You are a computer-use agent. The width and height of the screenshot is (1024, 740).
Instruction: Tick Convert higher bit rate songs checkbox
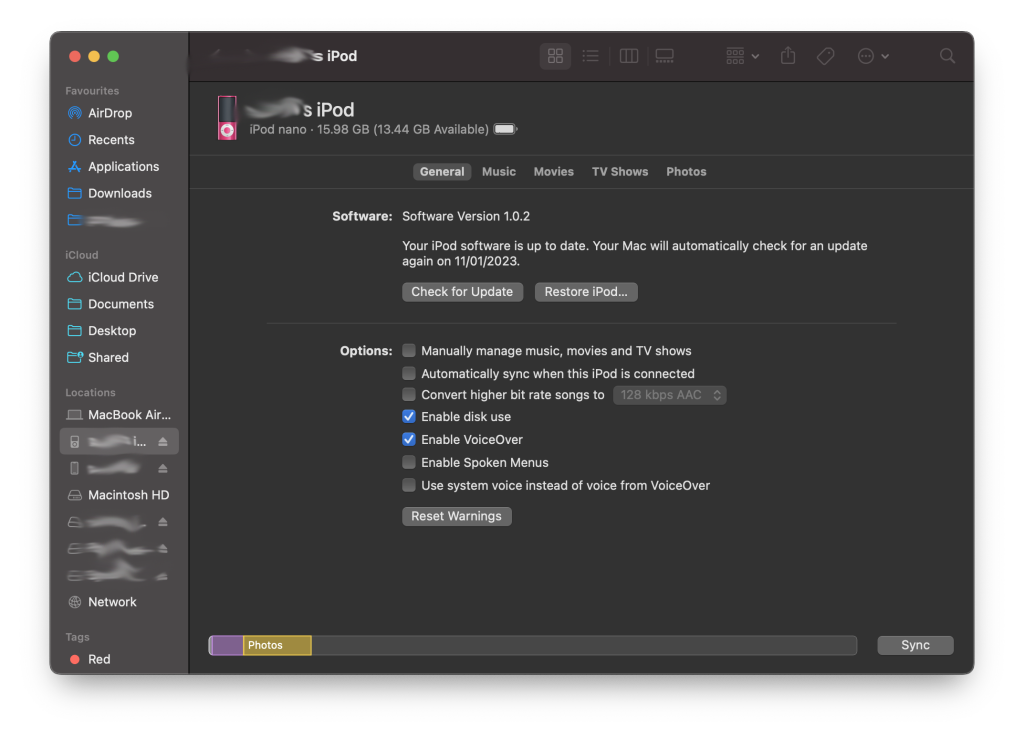(x=409, y=394)
